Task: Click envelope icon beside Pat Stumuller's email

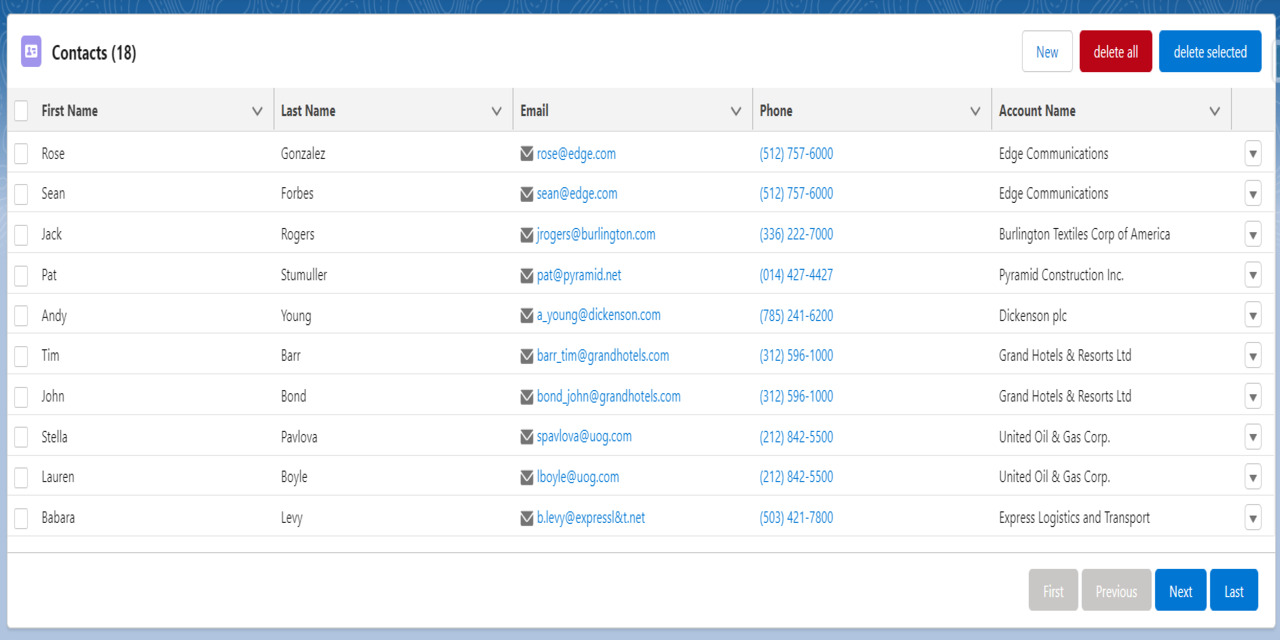Action: click(x=527, y=274)
